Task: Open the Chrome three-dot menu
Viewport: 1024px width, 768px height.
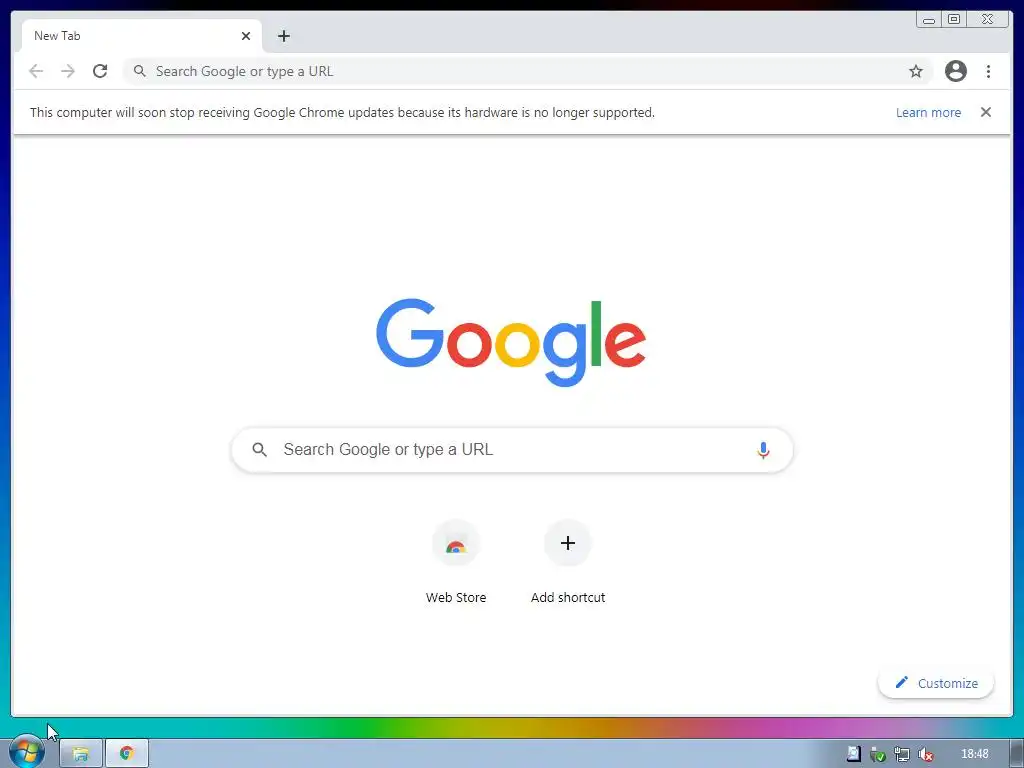Action: click(988, 71)
